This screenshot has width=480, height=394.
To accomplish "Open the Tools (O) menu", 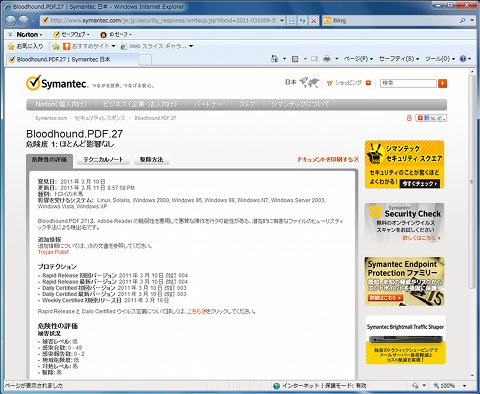I will [440, 59].
